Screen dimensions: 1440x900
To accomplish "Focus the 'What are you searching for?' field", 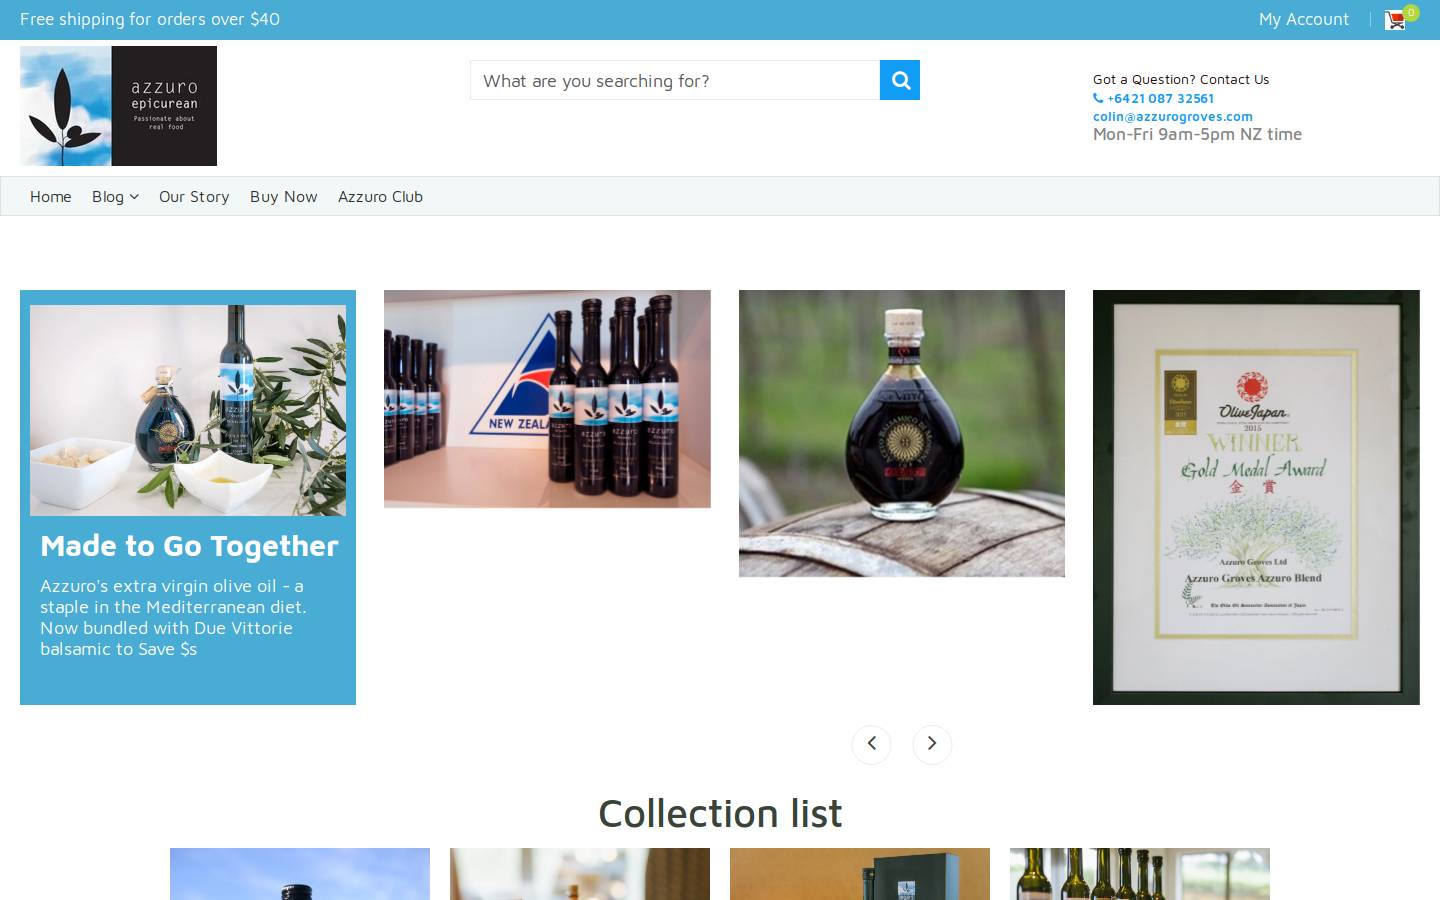I will (675, 80).
